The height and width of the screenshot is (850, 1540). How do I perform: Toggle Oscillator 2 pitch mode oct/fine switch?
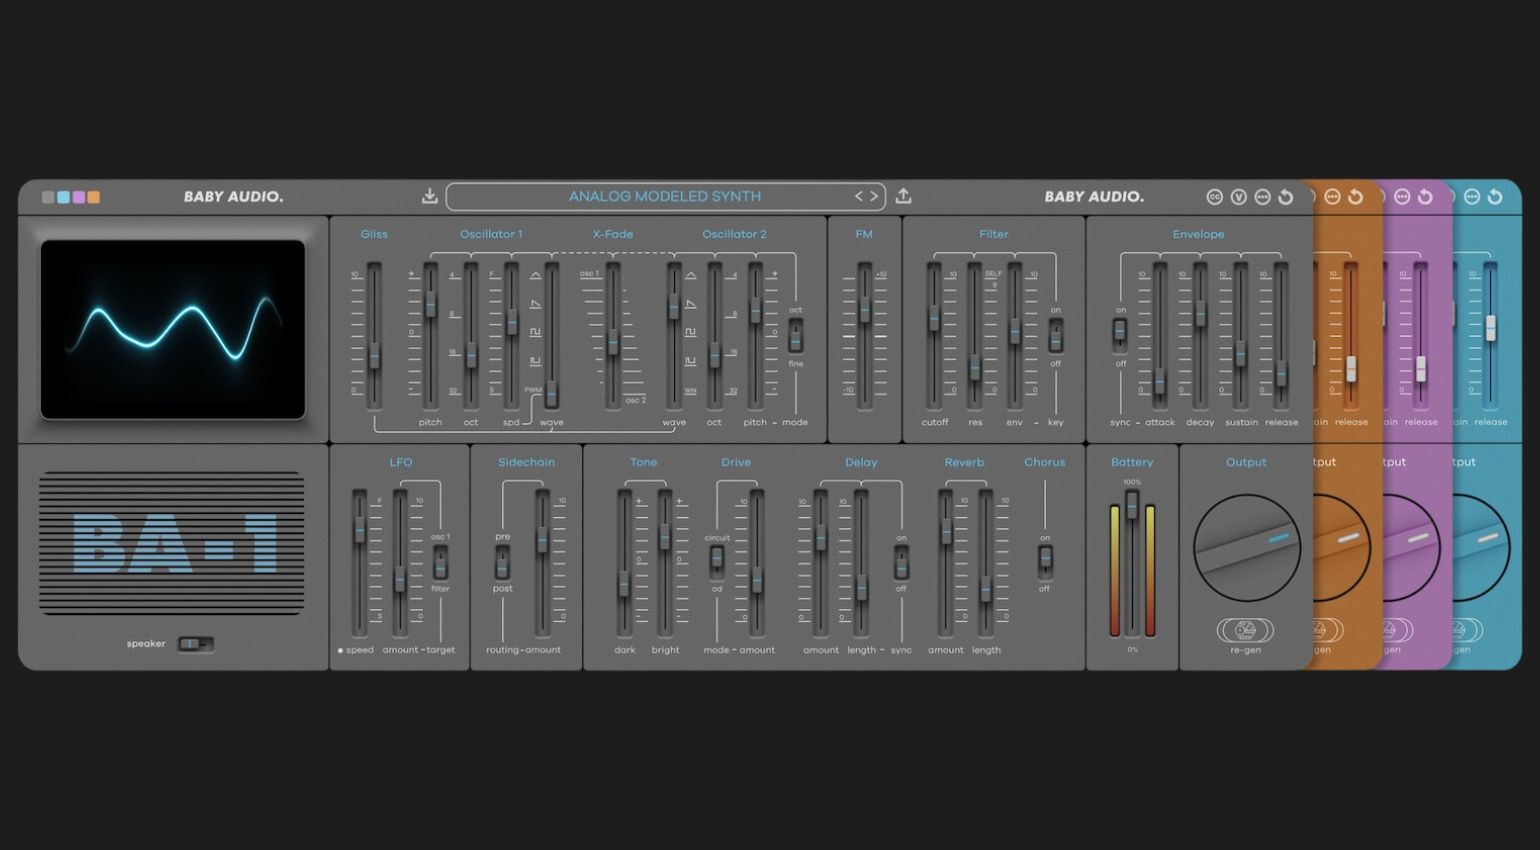point(795,337)
